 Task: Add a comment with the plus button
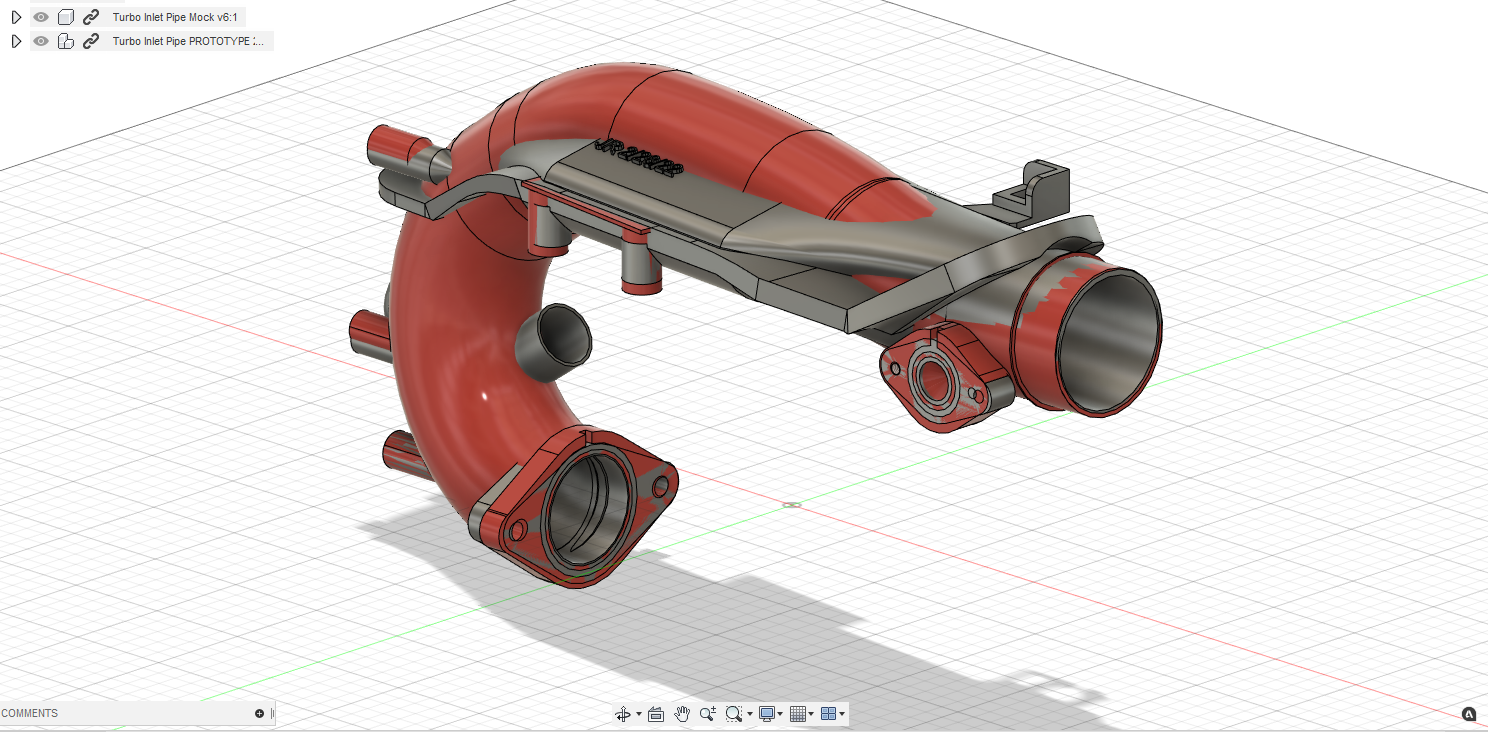(x=260, y=713)
